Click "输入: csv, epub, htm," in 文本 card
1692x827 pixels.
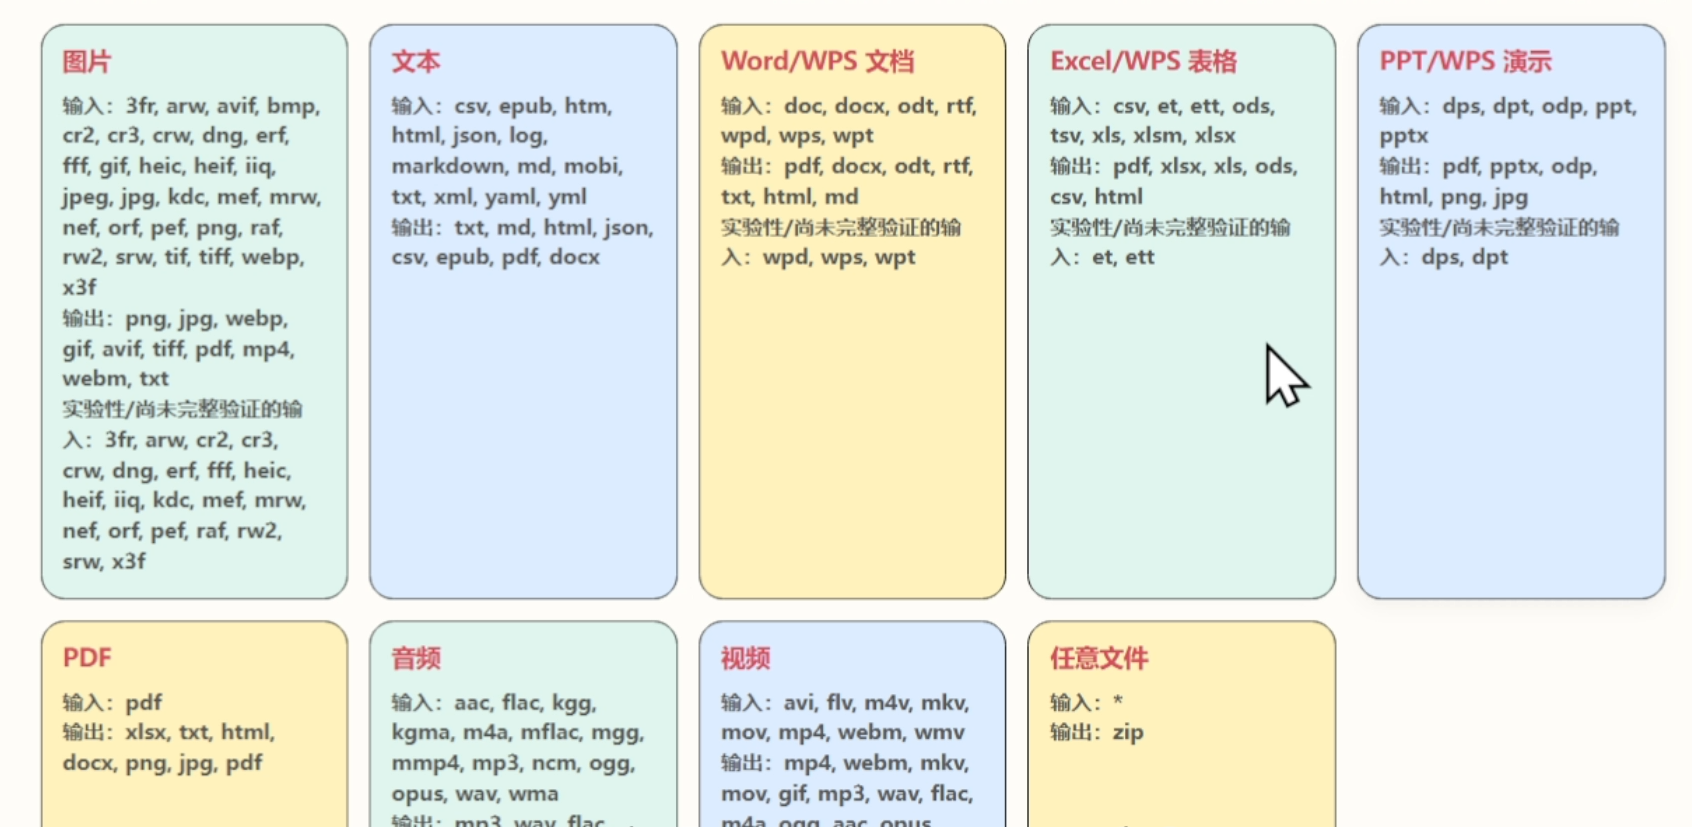502,106
